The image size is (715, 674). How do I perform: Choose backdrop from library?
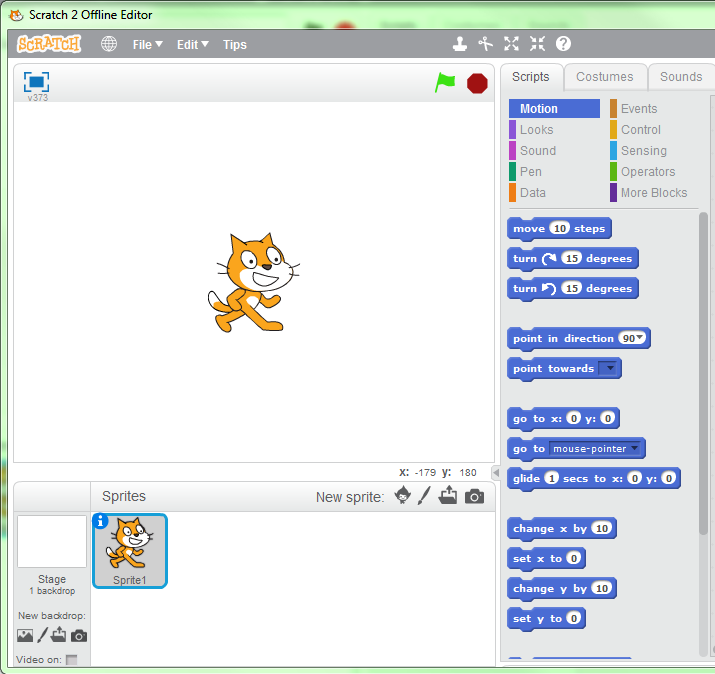[x=25, y=635]
